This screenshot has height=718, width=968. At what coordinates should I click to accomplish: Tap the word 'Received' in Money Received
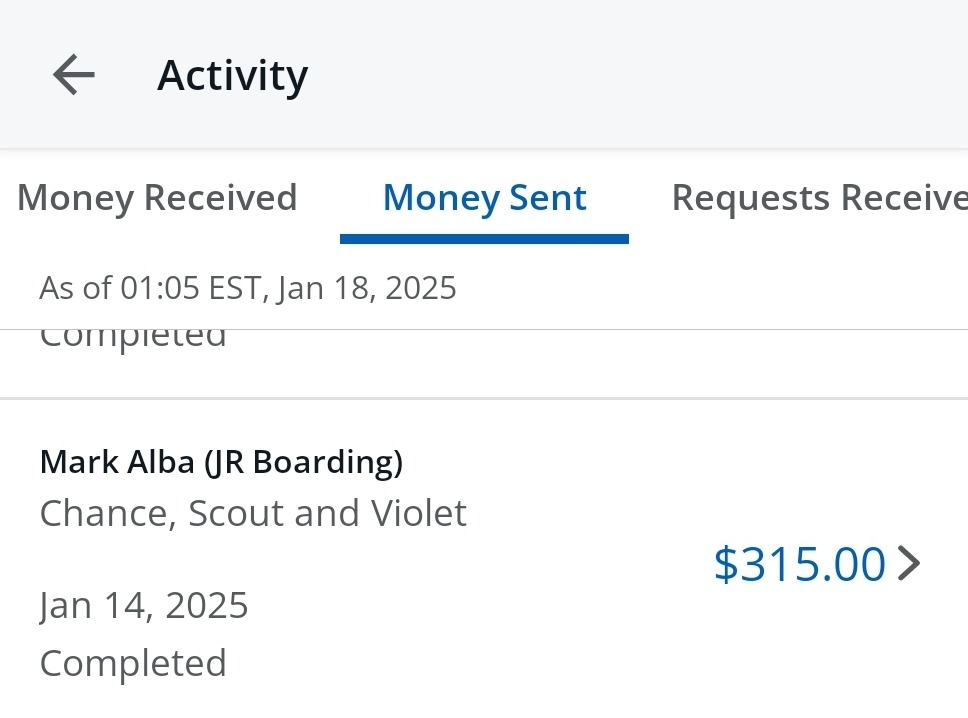(220, 198)
